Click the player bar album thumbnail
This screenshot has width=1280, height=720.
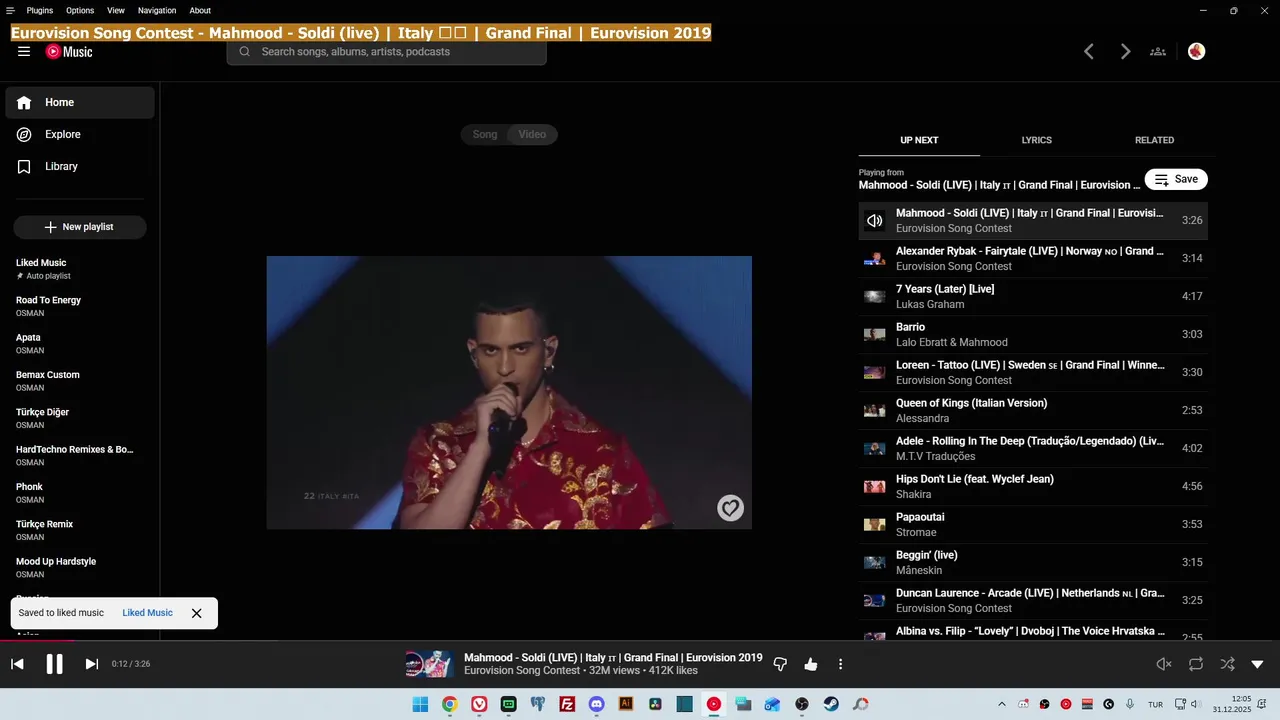tap(429, 664)
